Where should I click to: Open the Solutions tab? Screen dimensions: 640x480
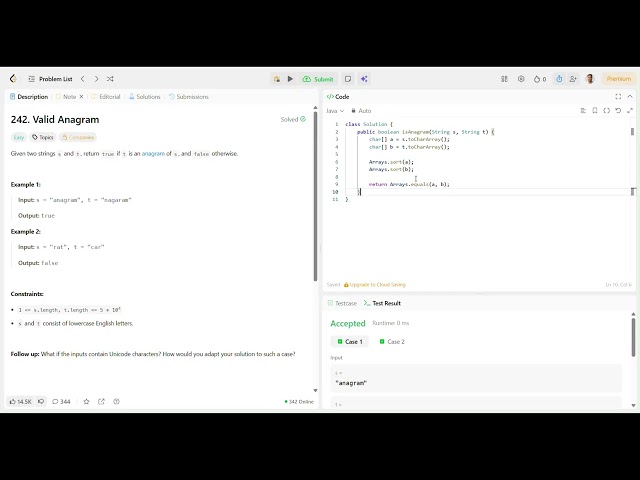tap(144, 97)
